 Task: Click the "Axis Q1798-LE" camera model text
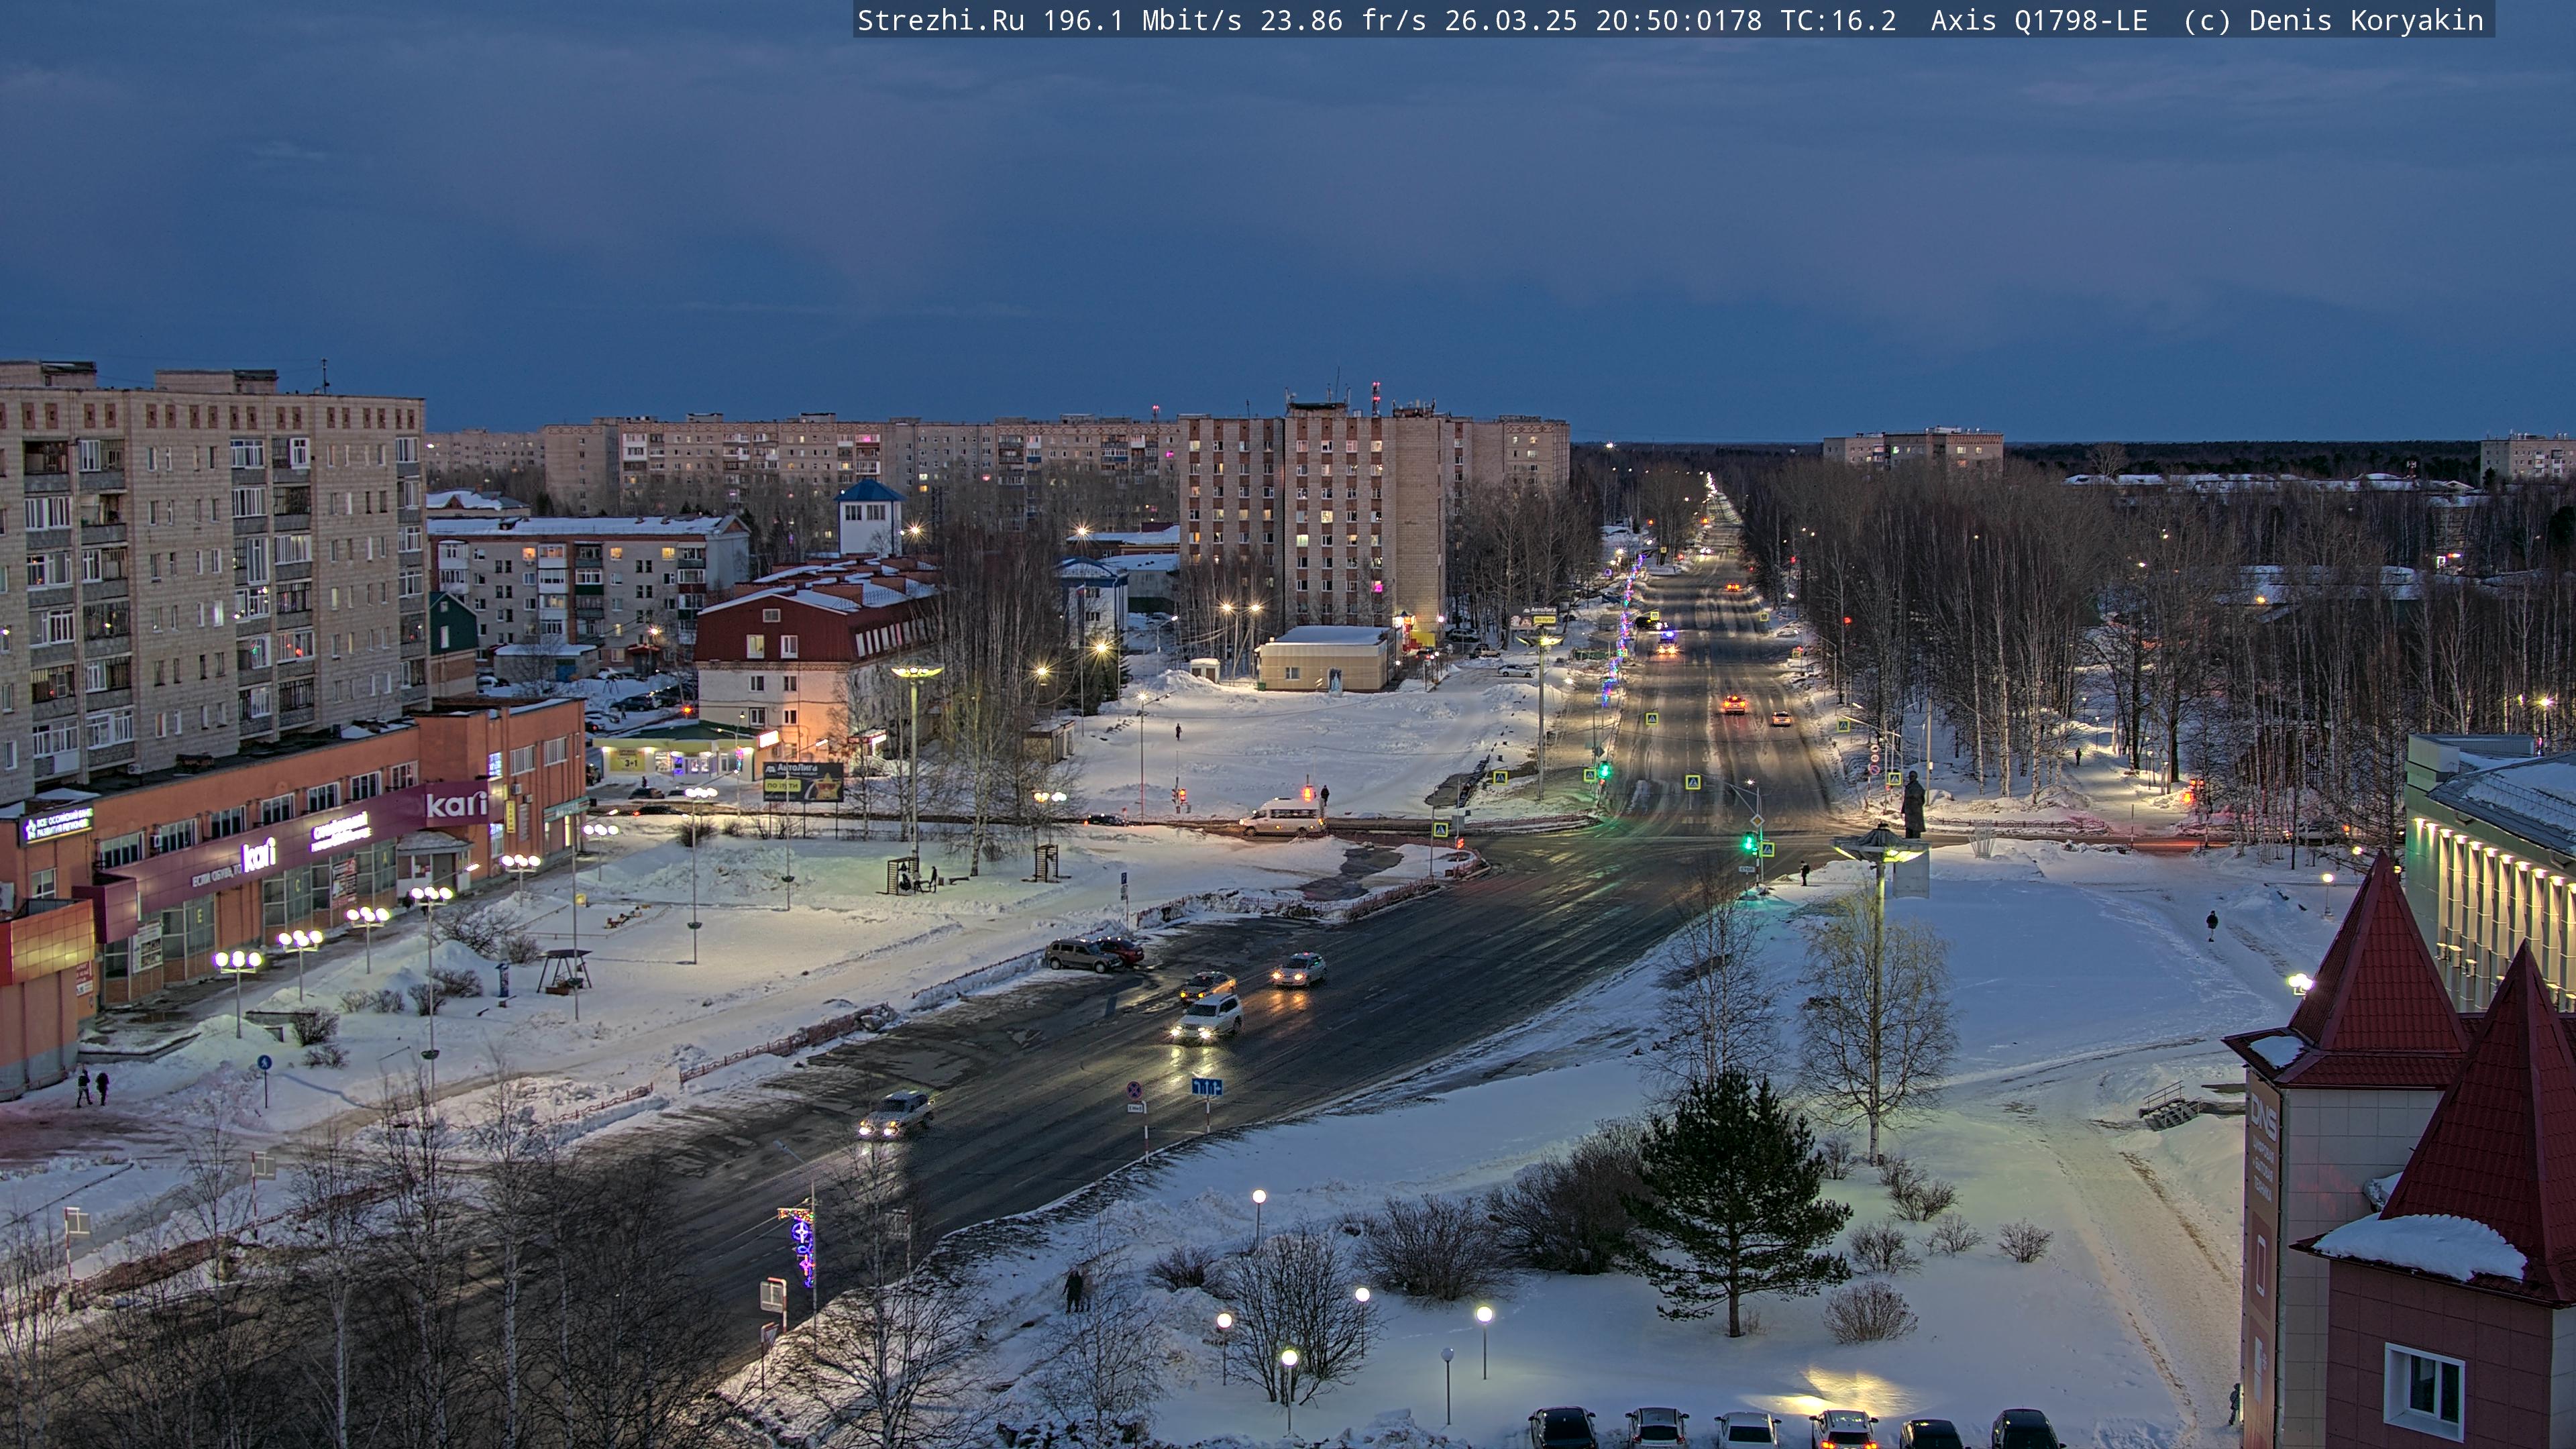click(2039, 20)
